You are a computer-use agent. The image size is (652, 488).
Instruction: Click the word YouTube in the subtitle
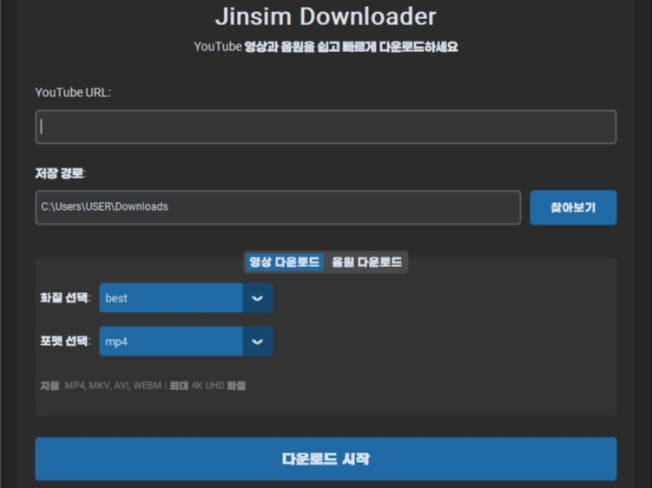[x=217, y=47]
